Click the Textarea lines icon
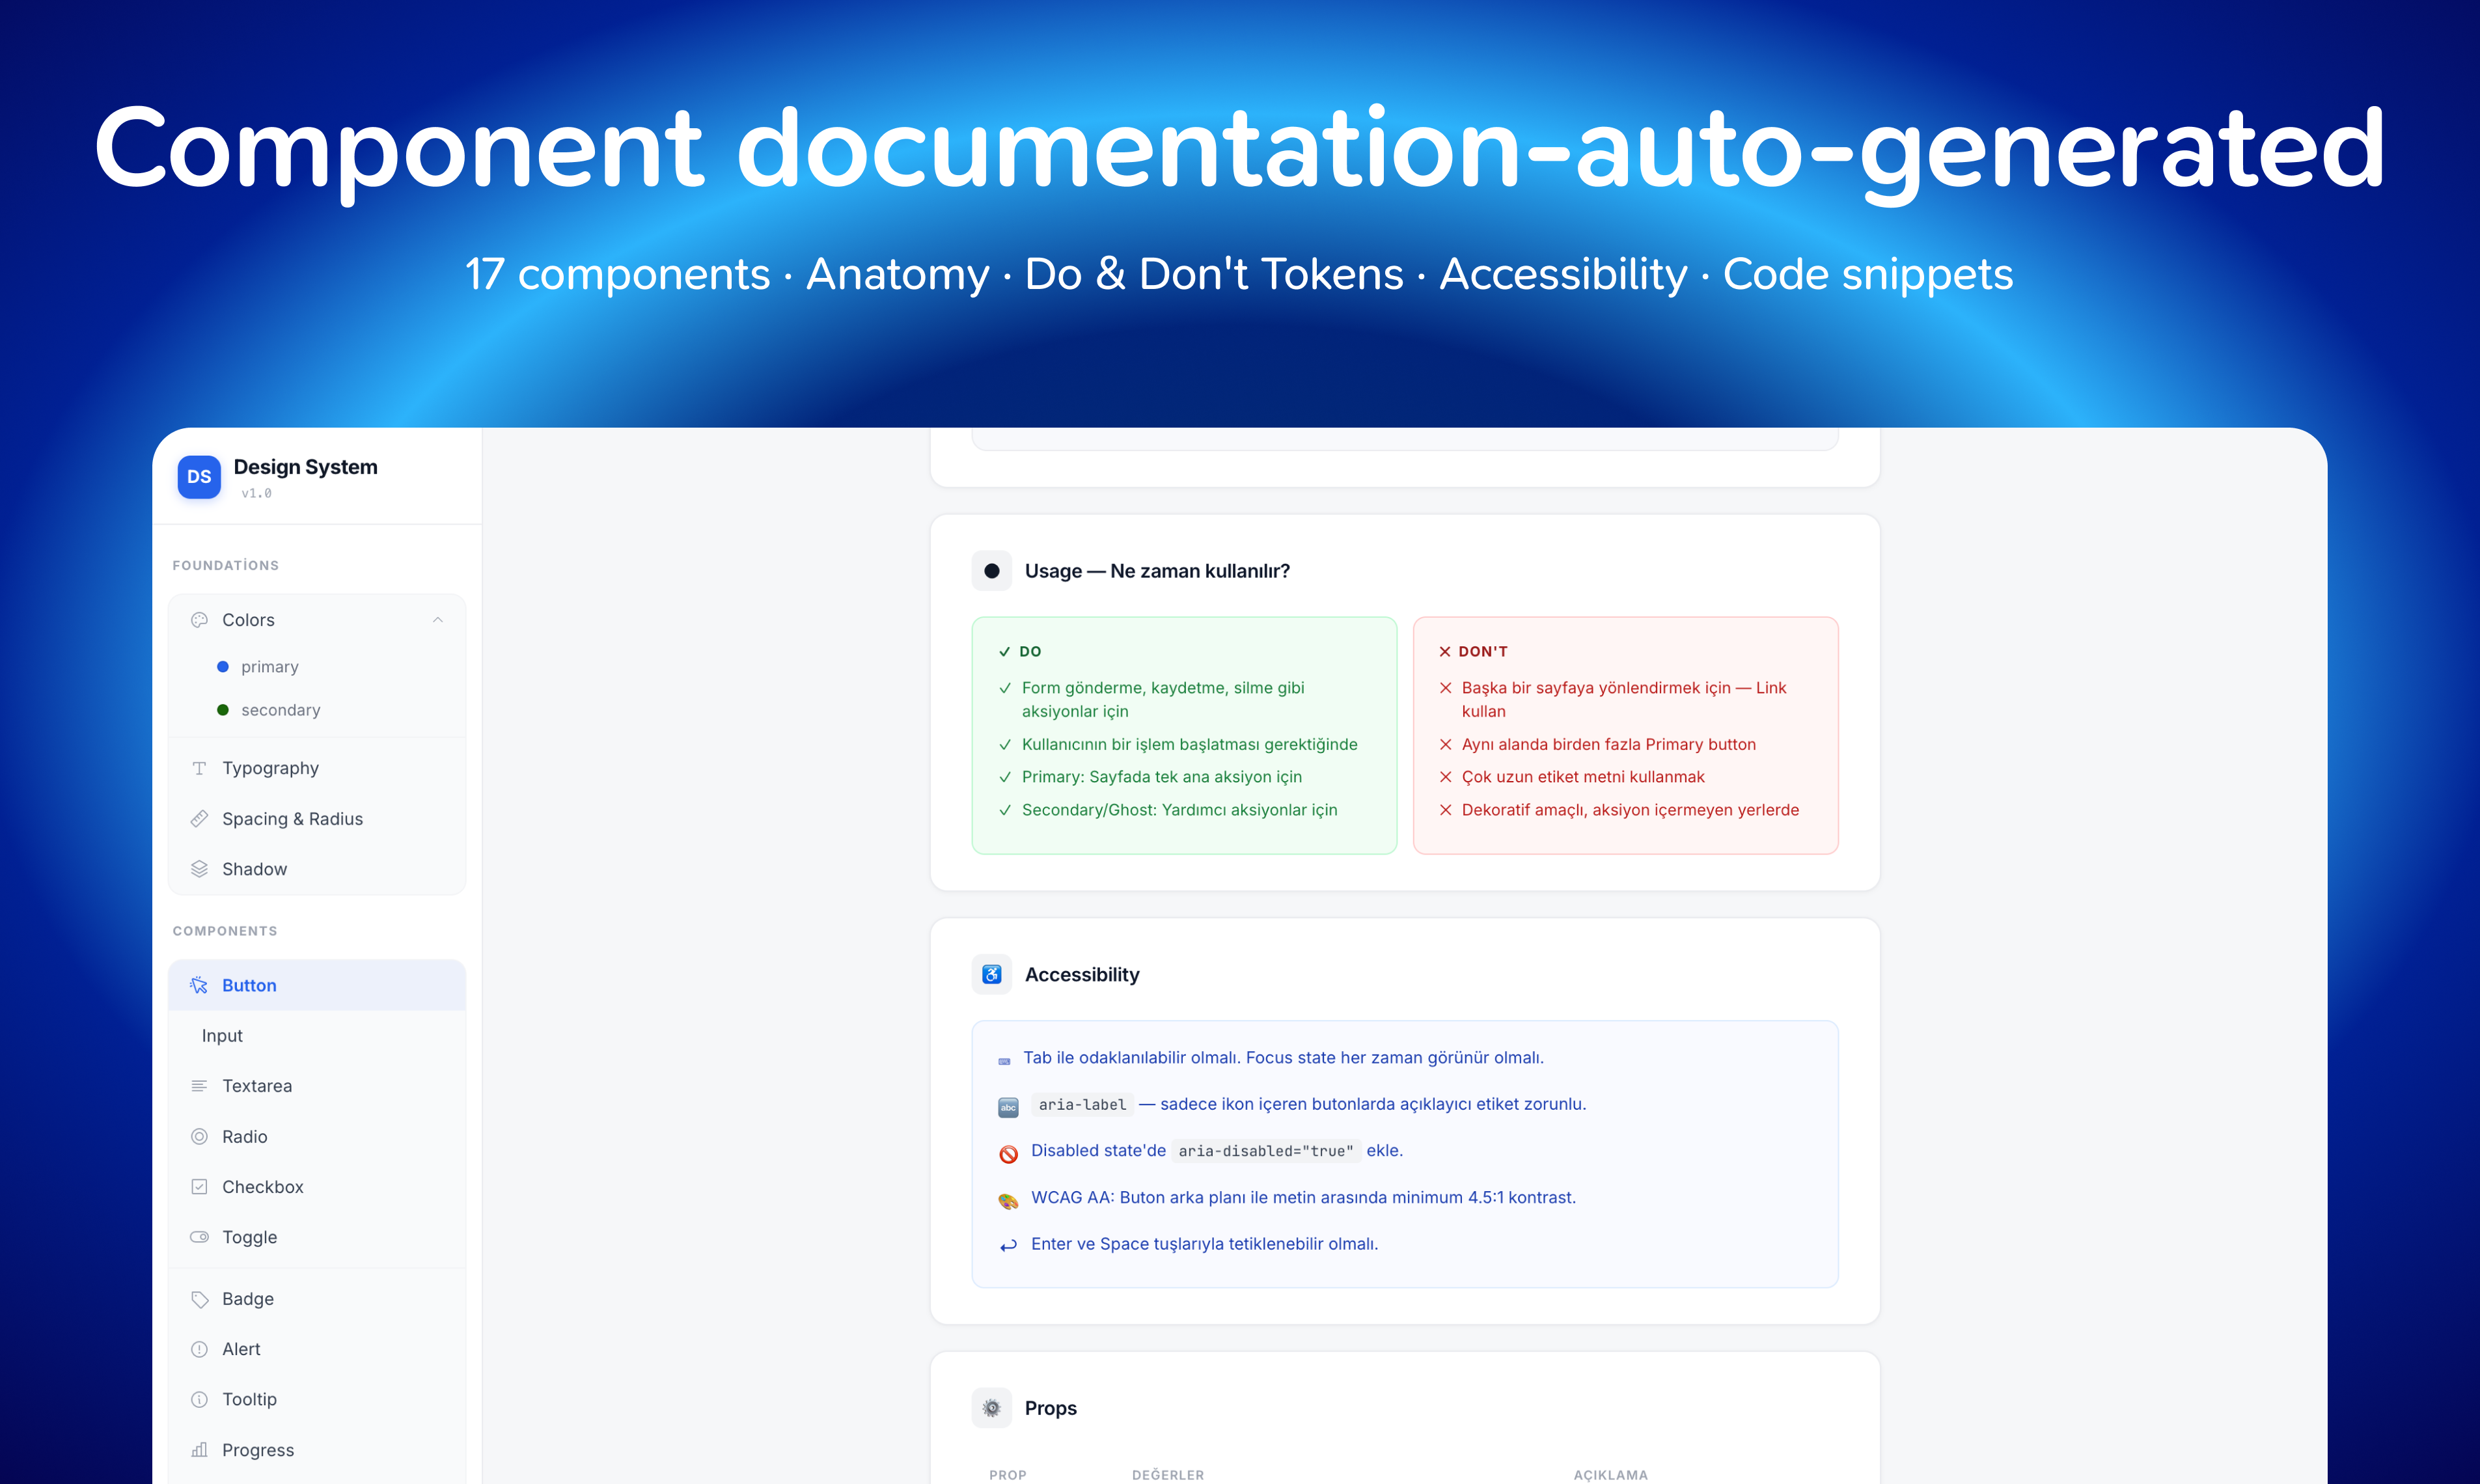The height and width of the screenshot is (1484, 2480). 199,1086
